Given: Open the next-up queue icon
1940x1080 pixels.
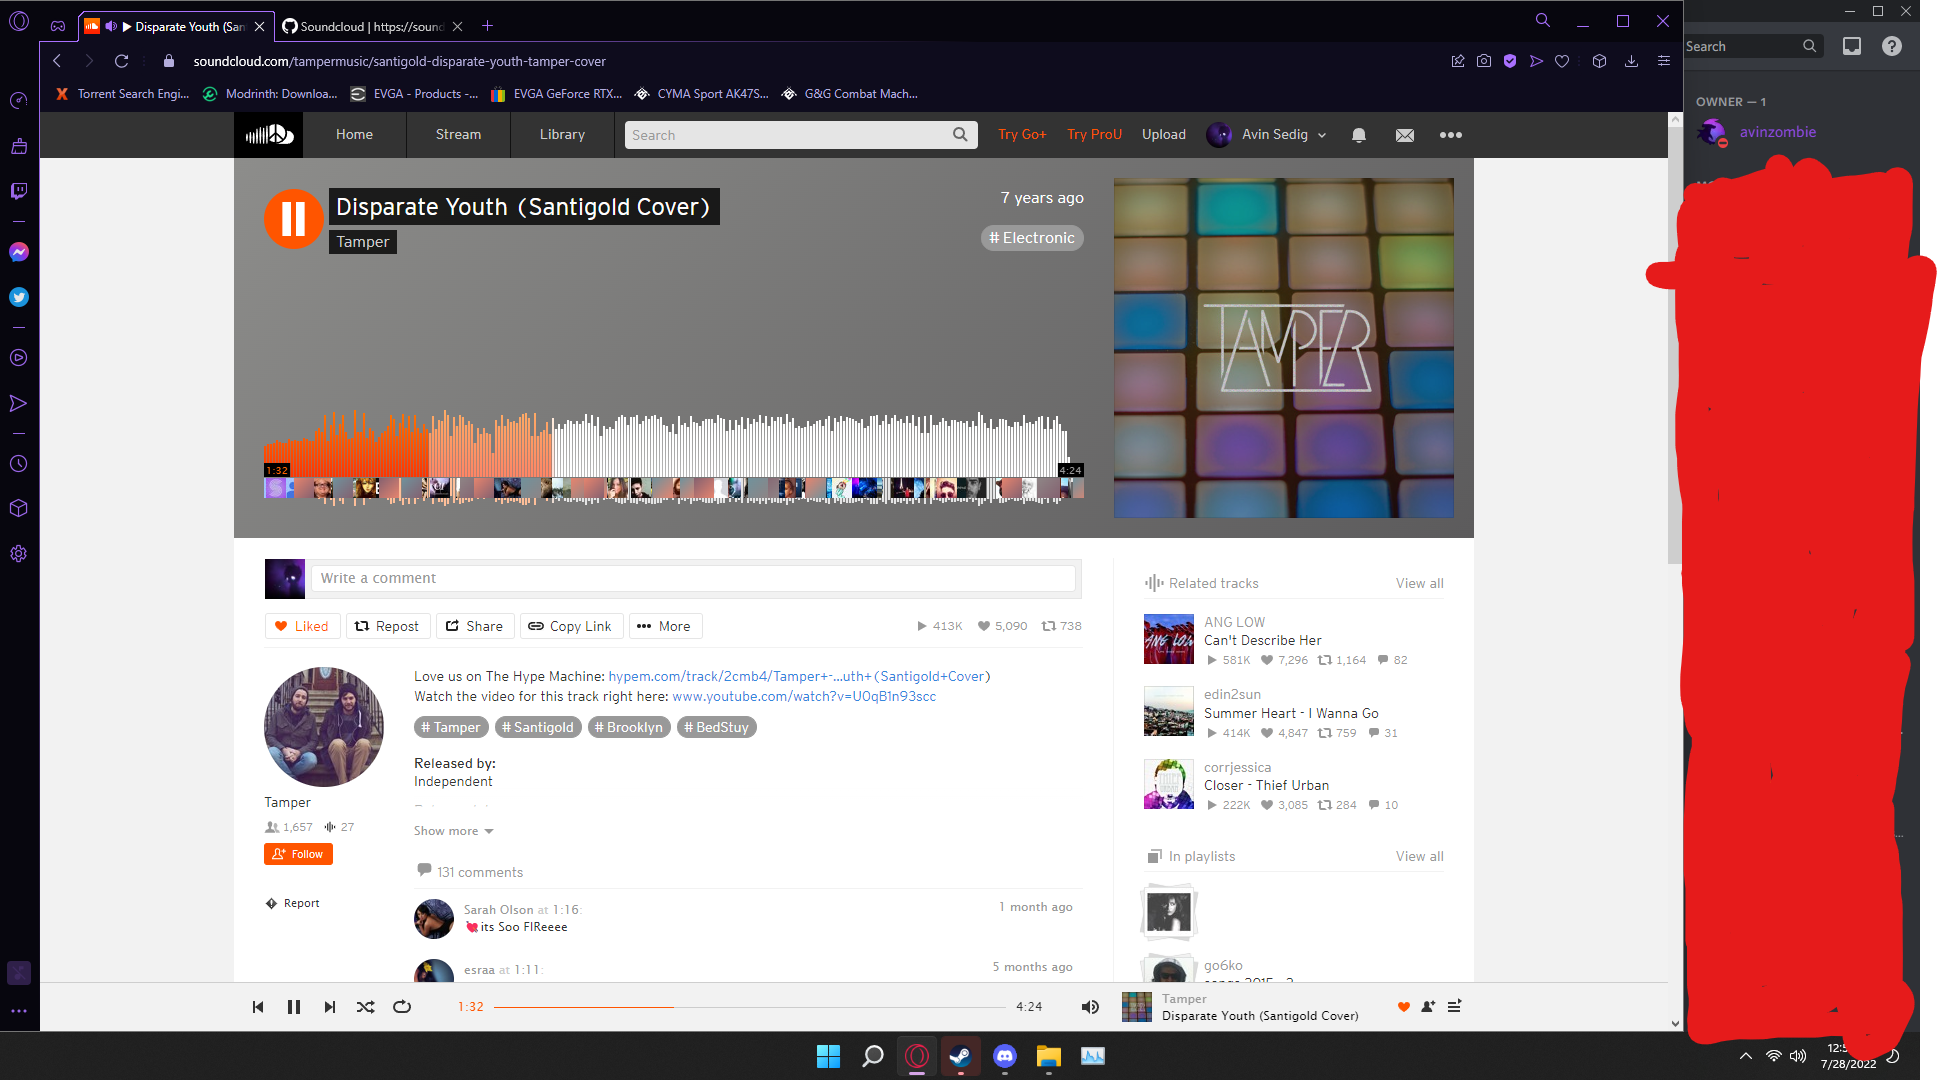Looking at the screenshot, I should (x=1454, y=1007).
